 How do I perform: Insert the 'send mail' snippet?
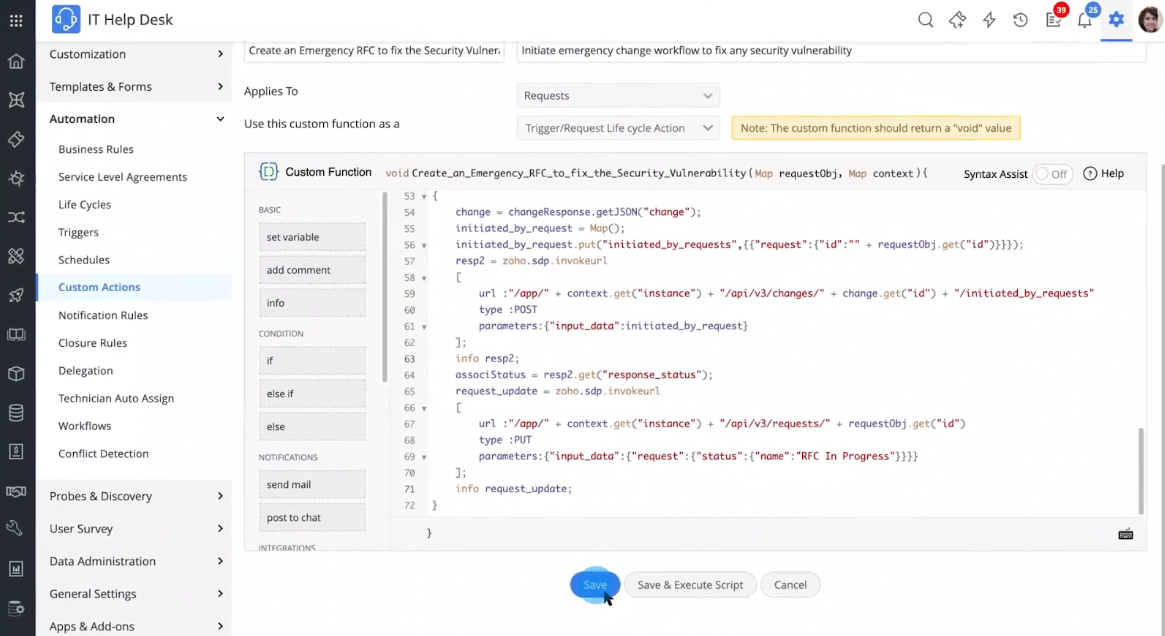pyautogui.click(x=312, y=484)
